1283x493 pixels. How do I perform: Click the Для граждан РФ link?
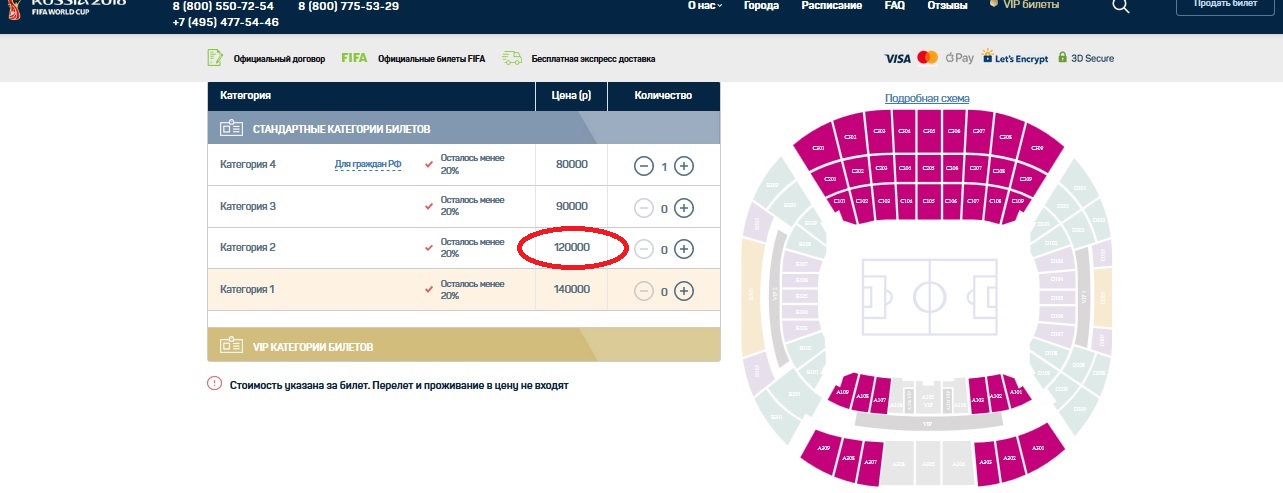(367, 165)
